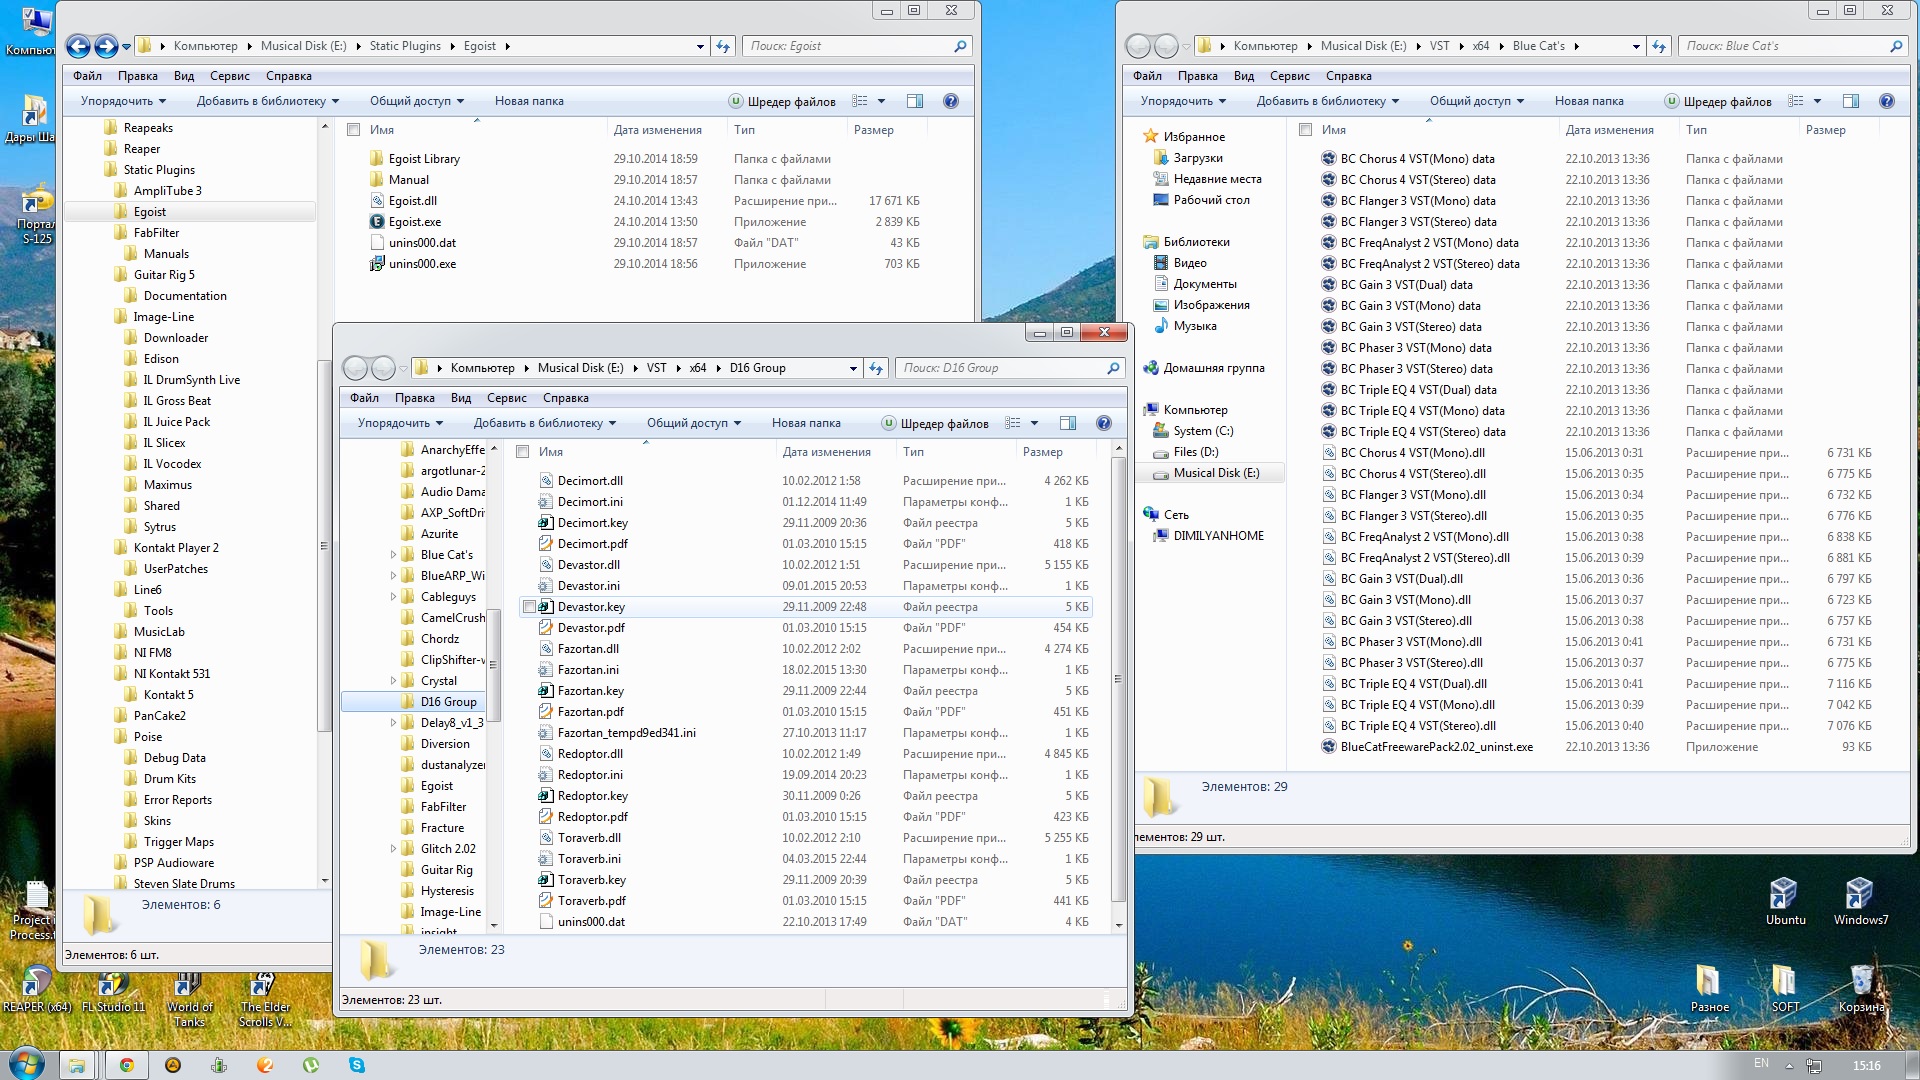Tick the select-all checkbox in D16 Group list
Screen dimensions: 1920x1080
point(522,452)
